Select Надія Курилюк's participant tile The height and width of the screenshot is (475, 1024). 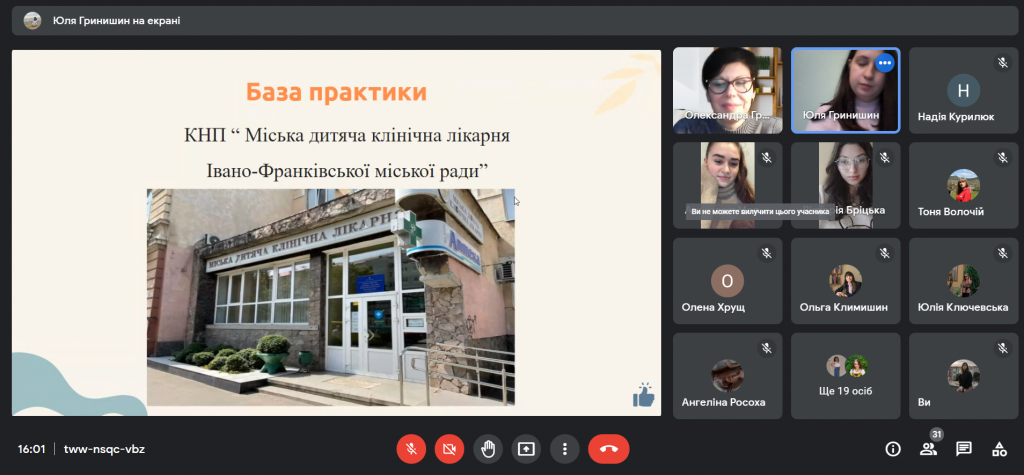(963, 91)
